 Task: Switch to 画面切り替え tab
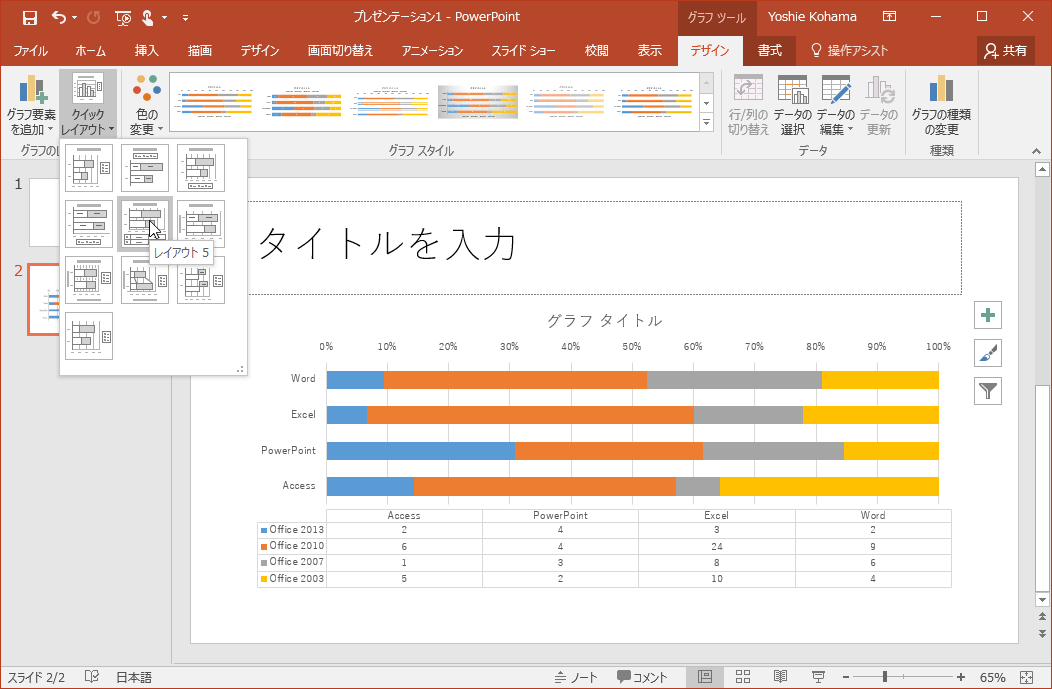pyautogui.click(x=340, y=50)
